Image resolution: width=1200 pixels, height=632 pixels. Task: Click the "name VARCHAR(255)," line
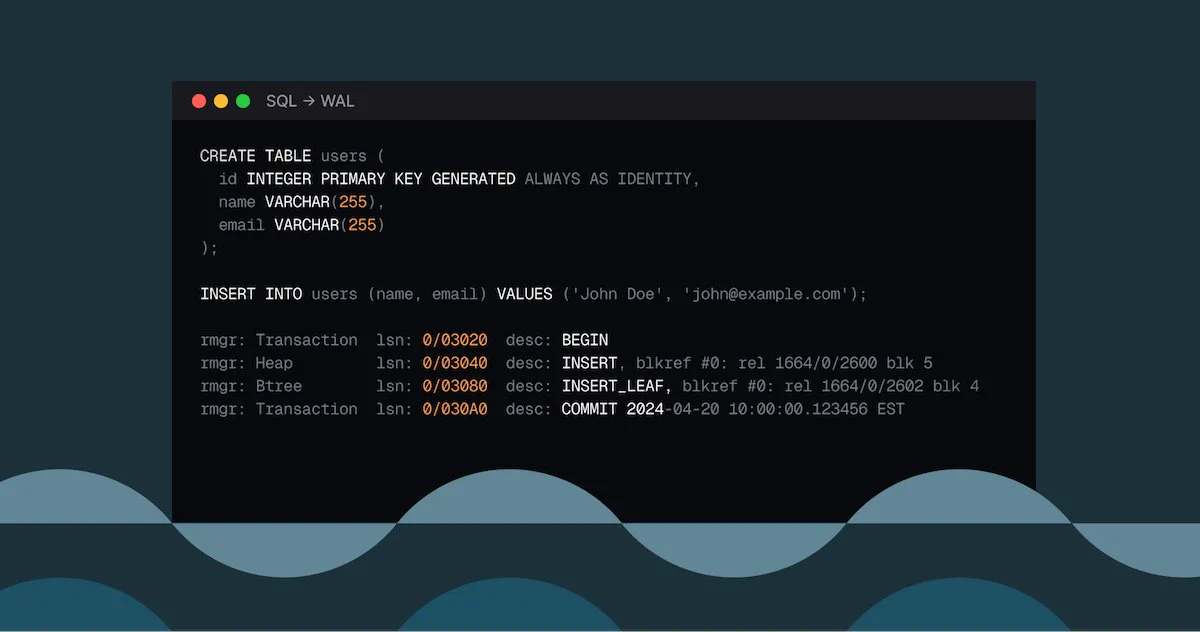302,202
